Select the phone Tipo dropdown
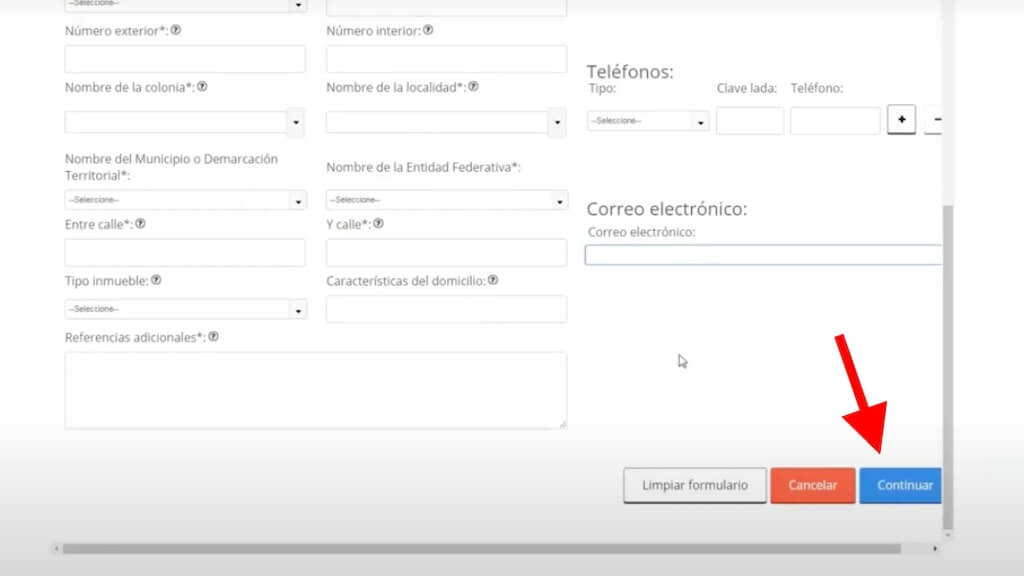This screenshot has height=576, width=1024. pos(648,121)
